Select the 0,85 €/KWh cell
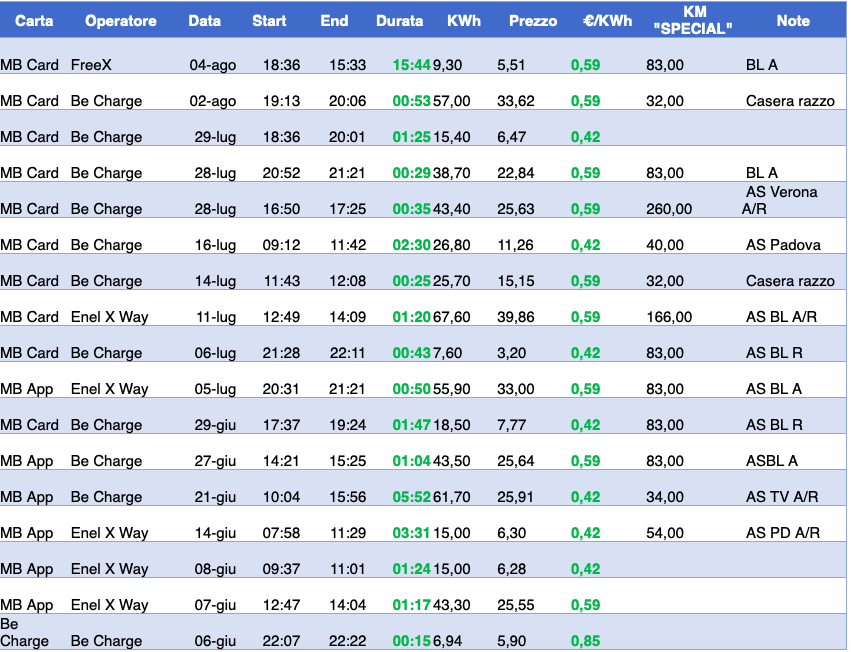 pos(585,641)
